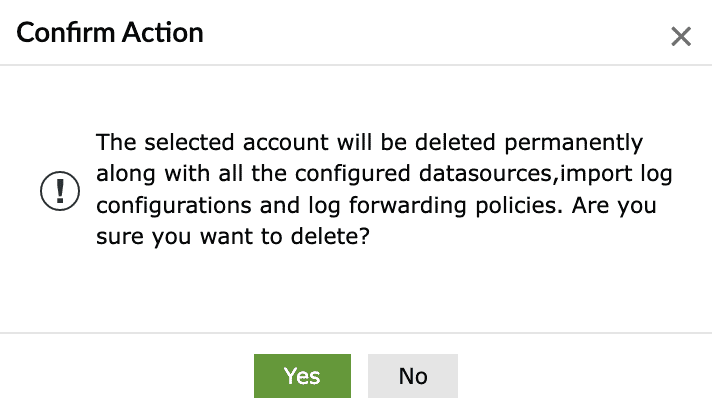This screenshot has width=712, height=416.
Task: Click the word "Action" in the title
Action: pyautogui.click(x=164, y=33)
